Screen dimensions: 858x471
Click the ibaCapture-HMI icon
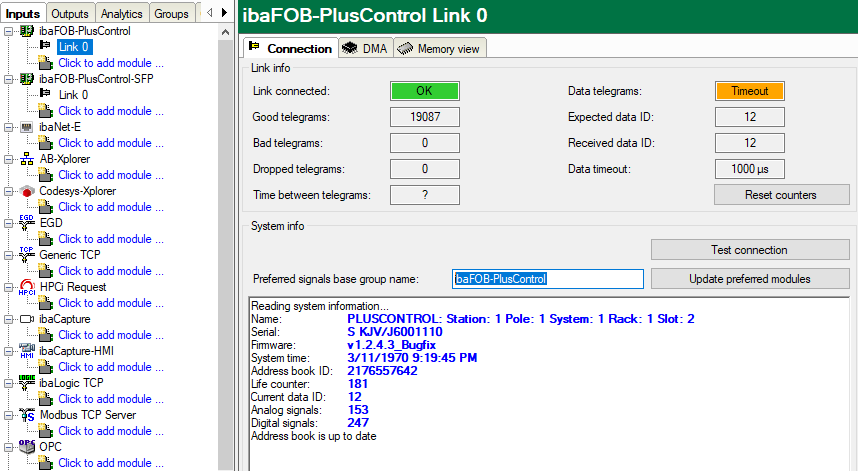click(27, 351)
